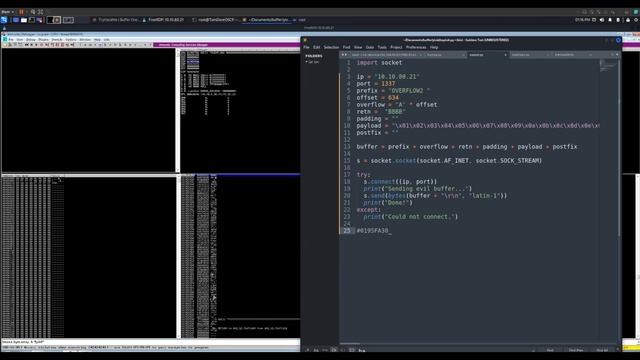Close the active Sublime Text tab
This screenshot has width=640, height=360.
pos(505,55)
